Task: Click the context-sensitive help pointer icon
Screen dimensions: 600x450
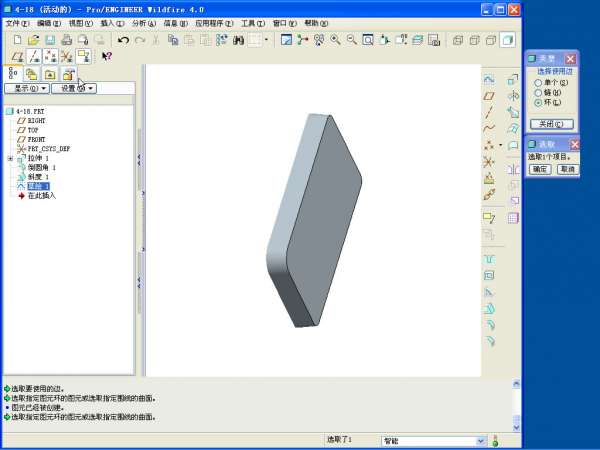Action: click(x=107, y=56)
